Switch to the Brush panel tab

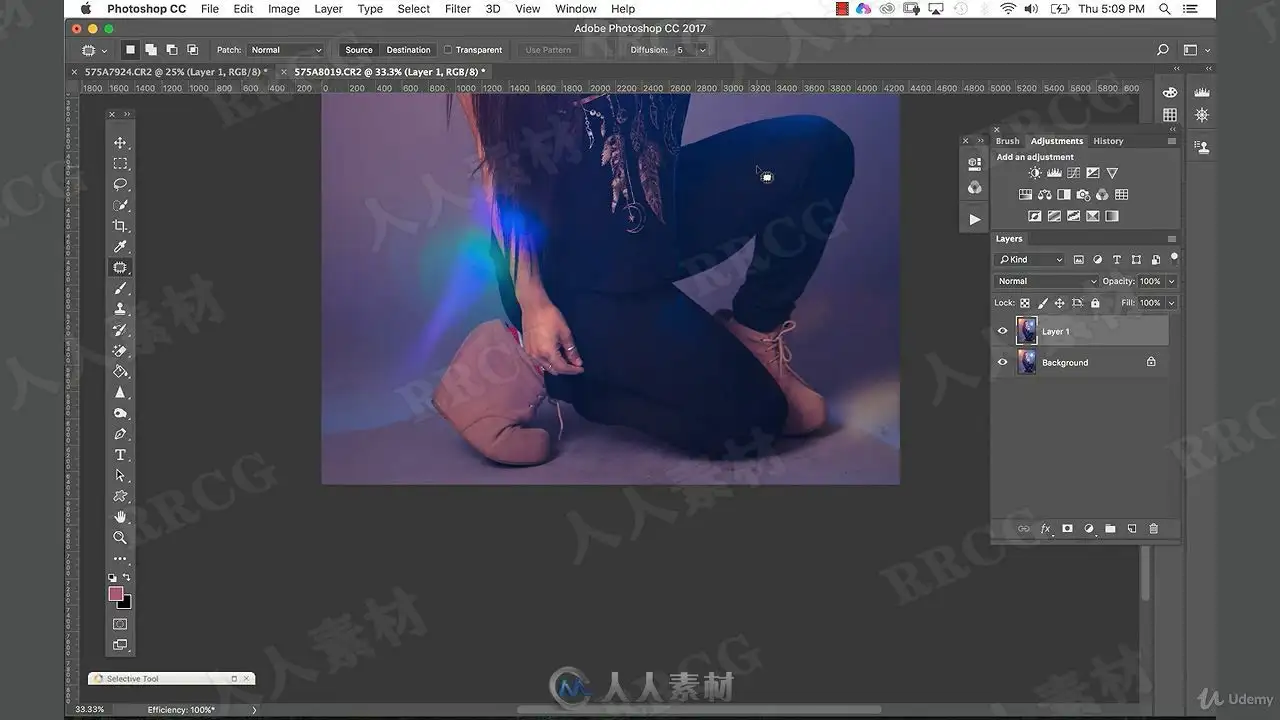(1007, 141)
